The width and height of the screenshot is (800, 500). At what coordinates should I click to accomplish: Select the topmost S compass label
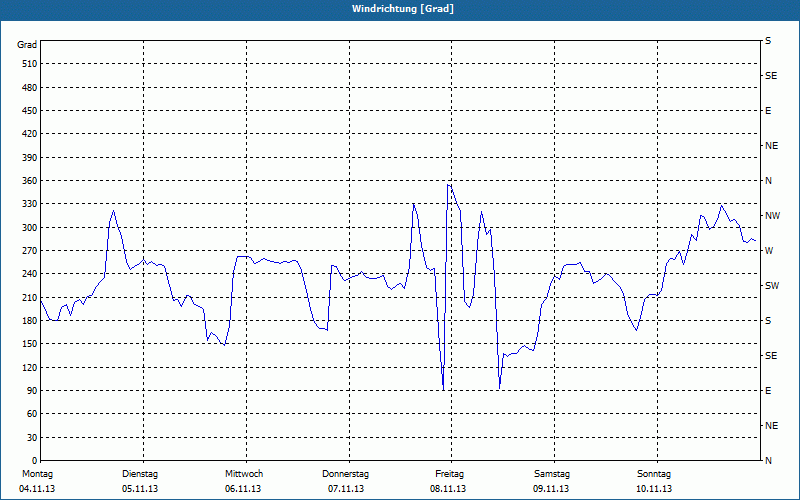pos(768,41)
